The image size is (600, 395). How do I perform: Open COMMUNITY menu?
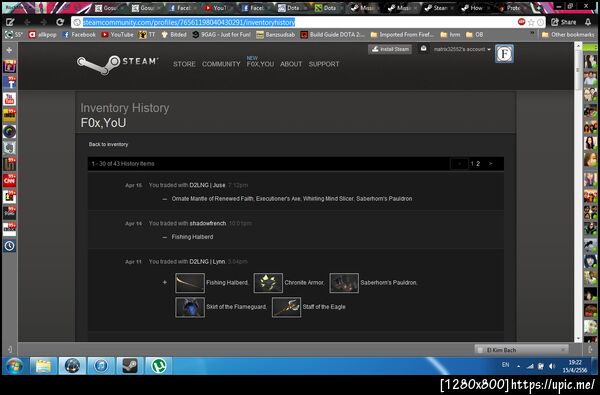(221, 64)
